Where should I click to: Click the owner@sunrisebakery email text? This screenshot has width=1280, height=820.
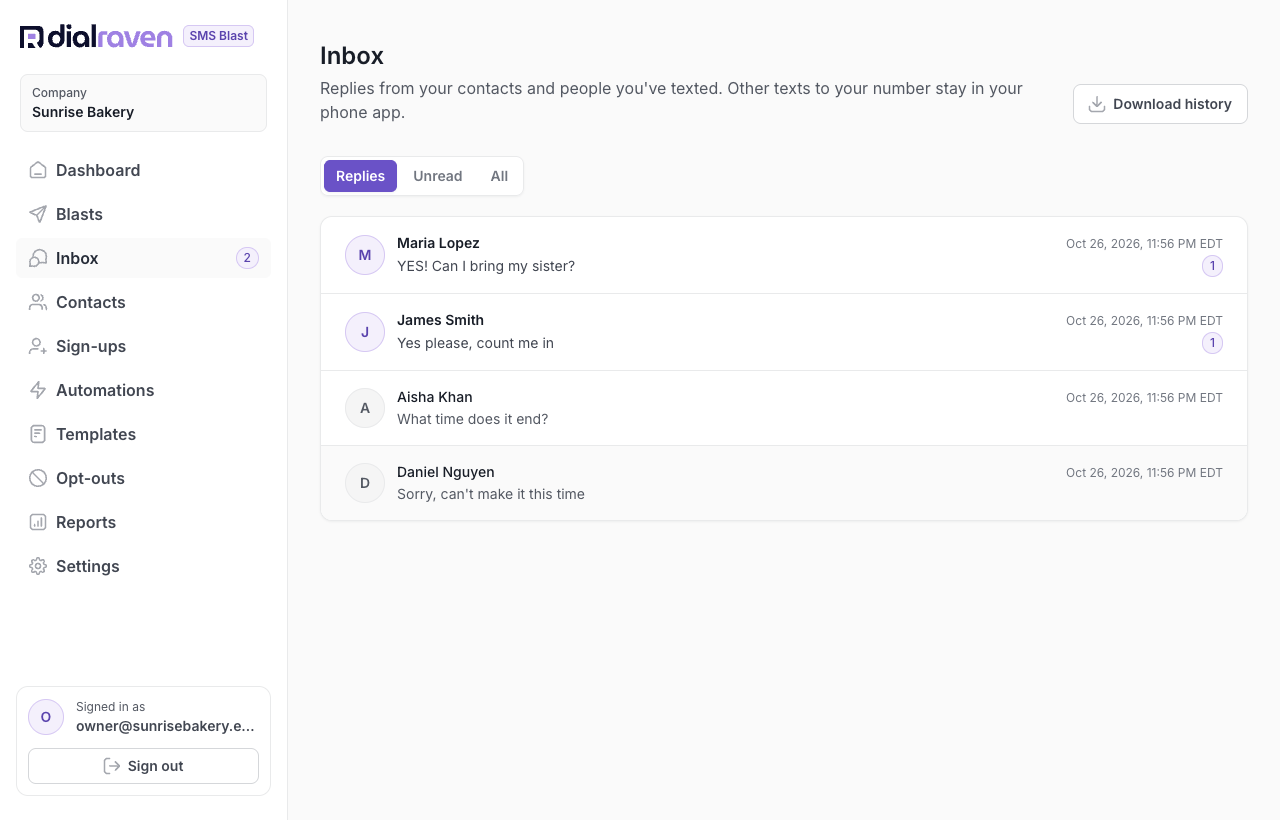[x=165, y=726]
